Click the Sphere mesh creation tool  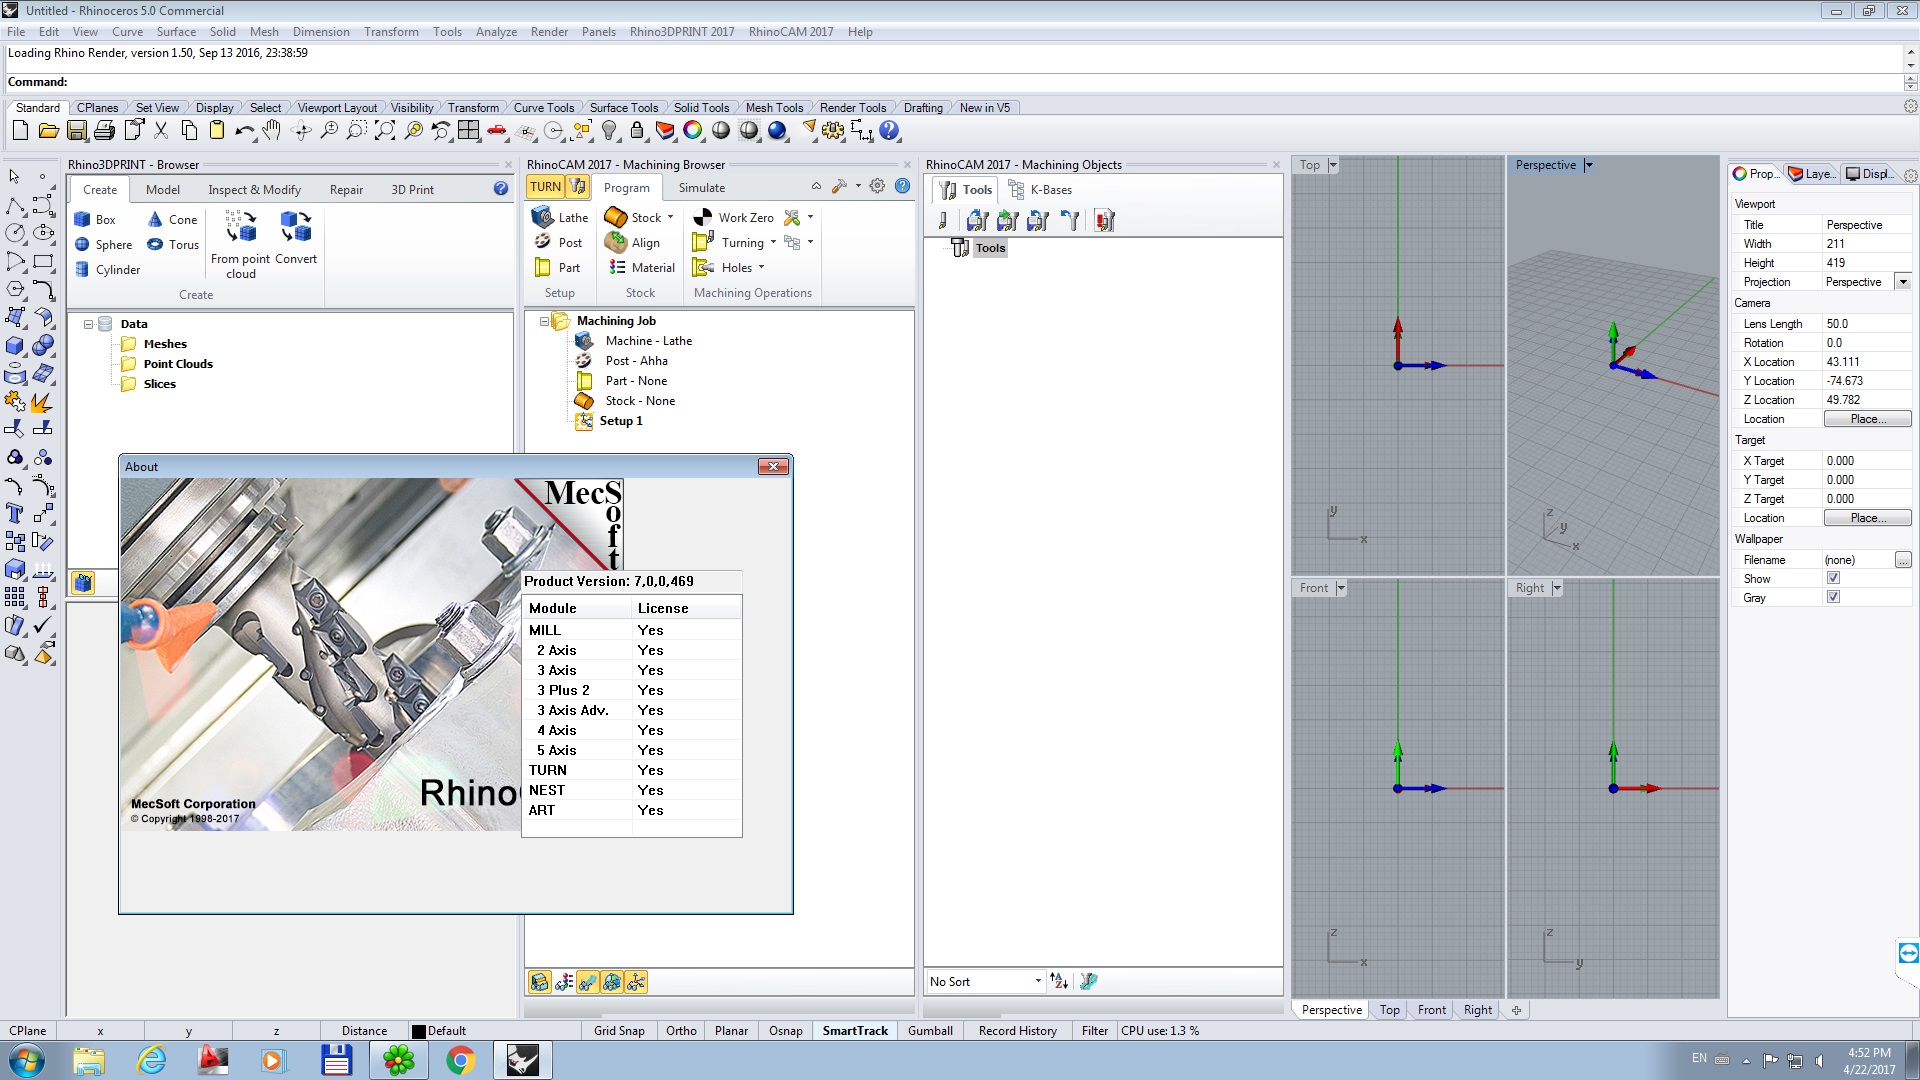coord(104,244)
